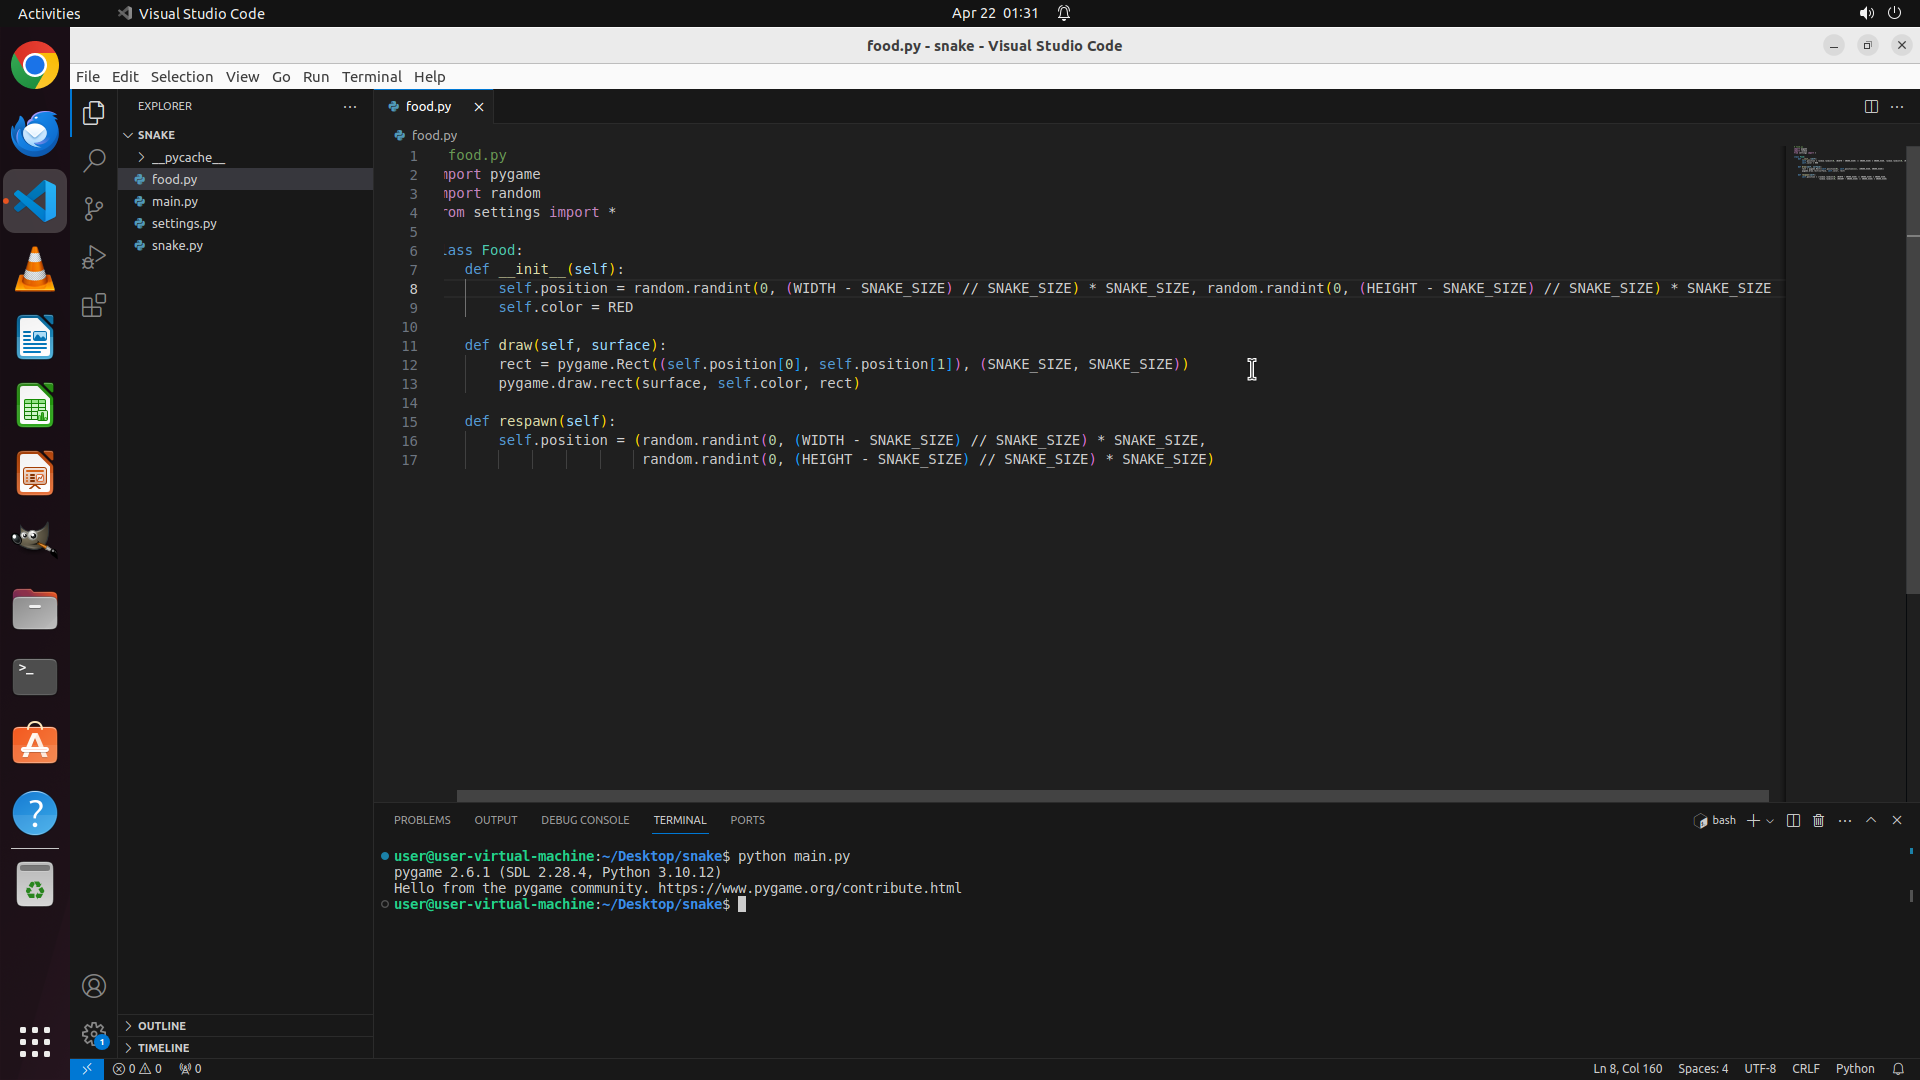Open the Terminal menu
This screenshot has width=1920, height=1080.
pos(371,77)
